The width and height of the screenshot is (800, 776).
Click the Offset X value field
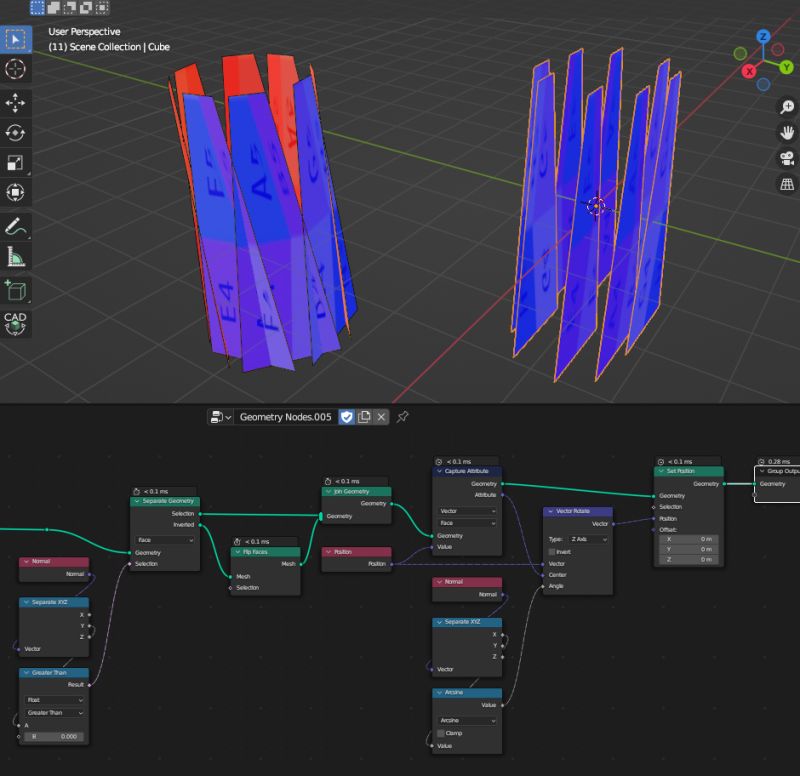point(688,539)
